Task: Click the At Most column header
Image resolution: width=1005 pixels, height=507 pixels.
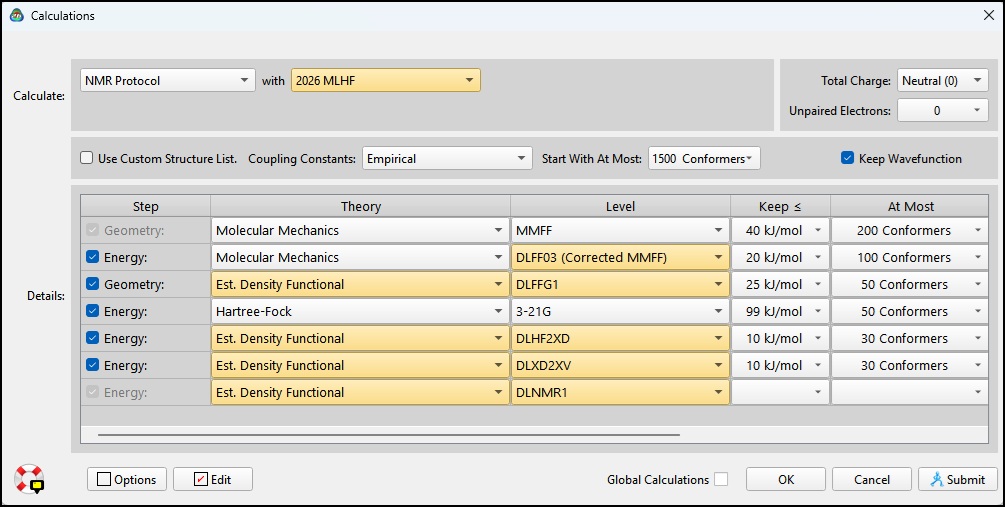Action: coord(910,206)
